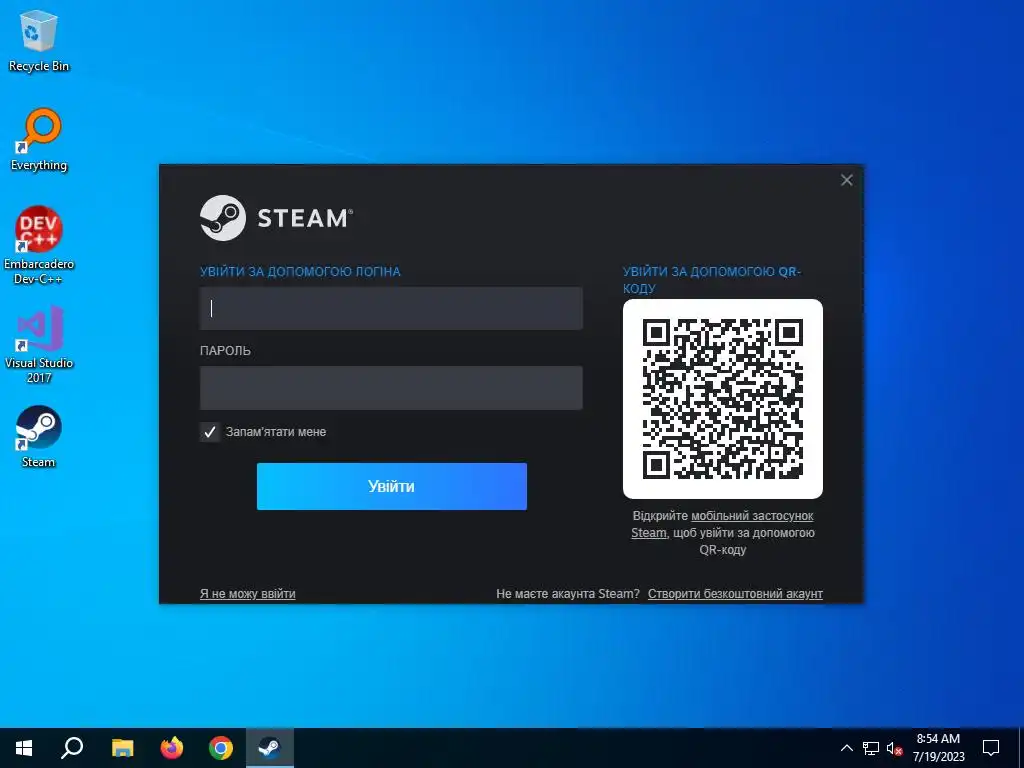Click the QR code image
The width and height of the screenshot is (1024, 768).
tap(722, 399)
